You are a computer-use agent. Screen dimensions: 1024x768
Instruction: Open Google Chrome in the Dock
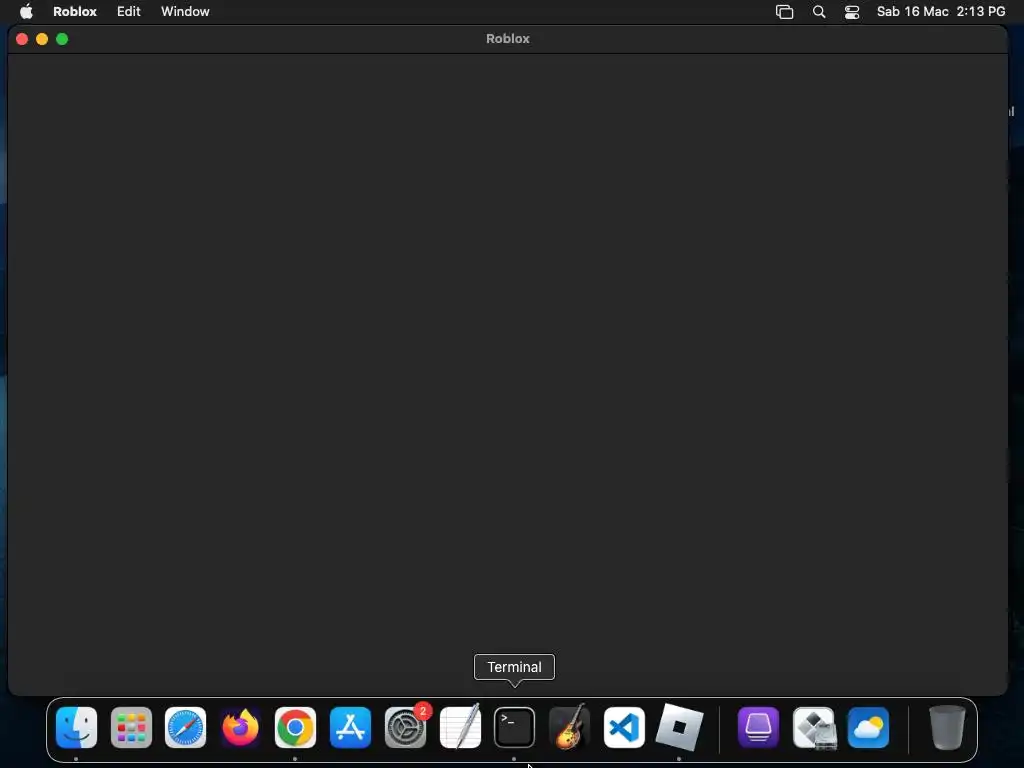(295, 728)
